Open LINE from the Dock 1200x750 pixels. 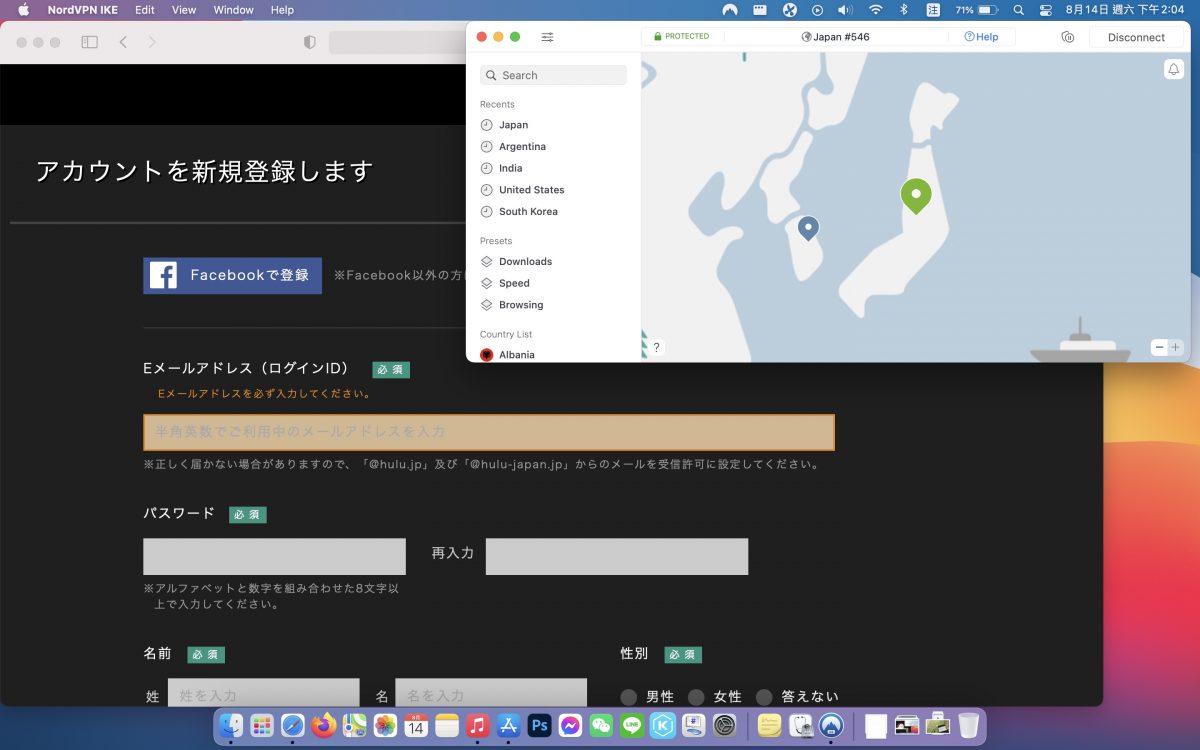(632, 726)
